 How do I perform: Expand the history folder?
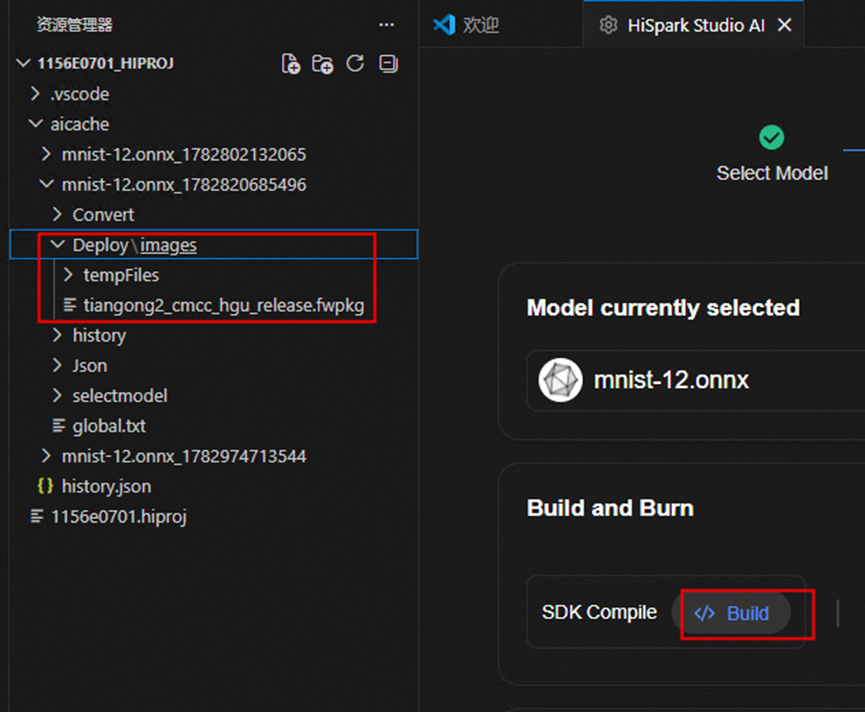57,335
